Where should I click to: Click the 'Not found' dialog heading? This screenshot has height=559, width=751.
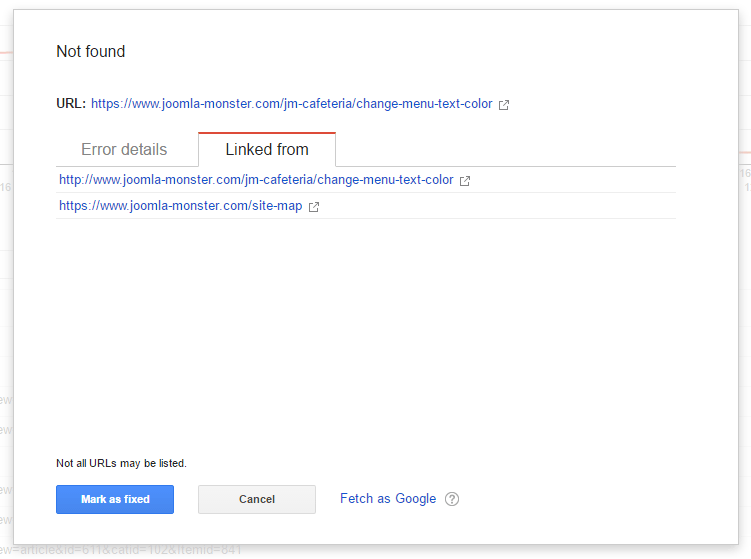click(91, 51)
